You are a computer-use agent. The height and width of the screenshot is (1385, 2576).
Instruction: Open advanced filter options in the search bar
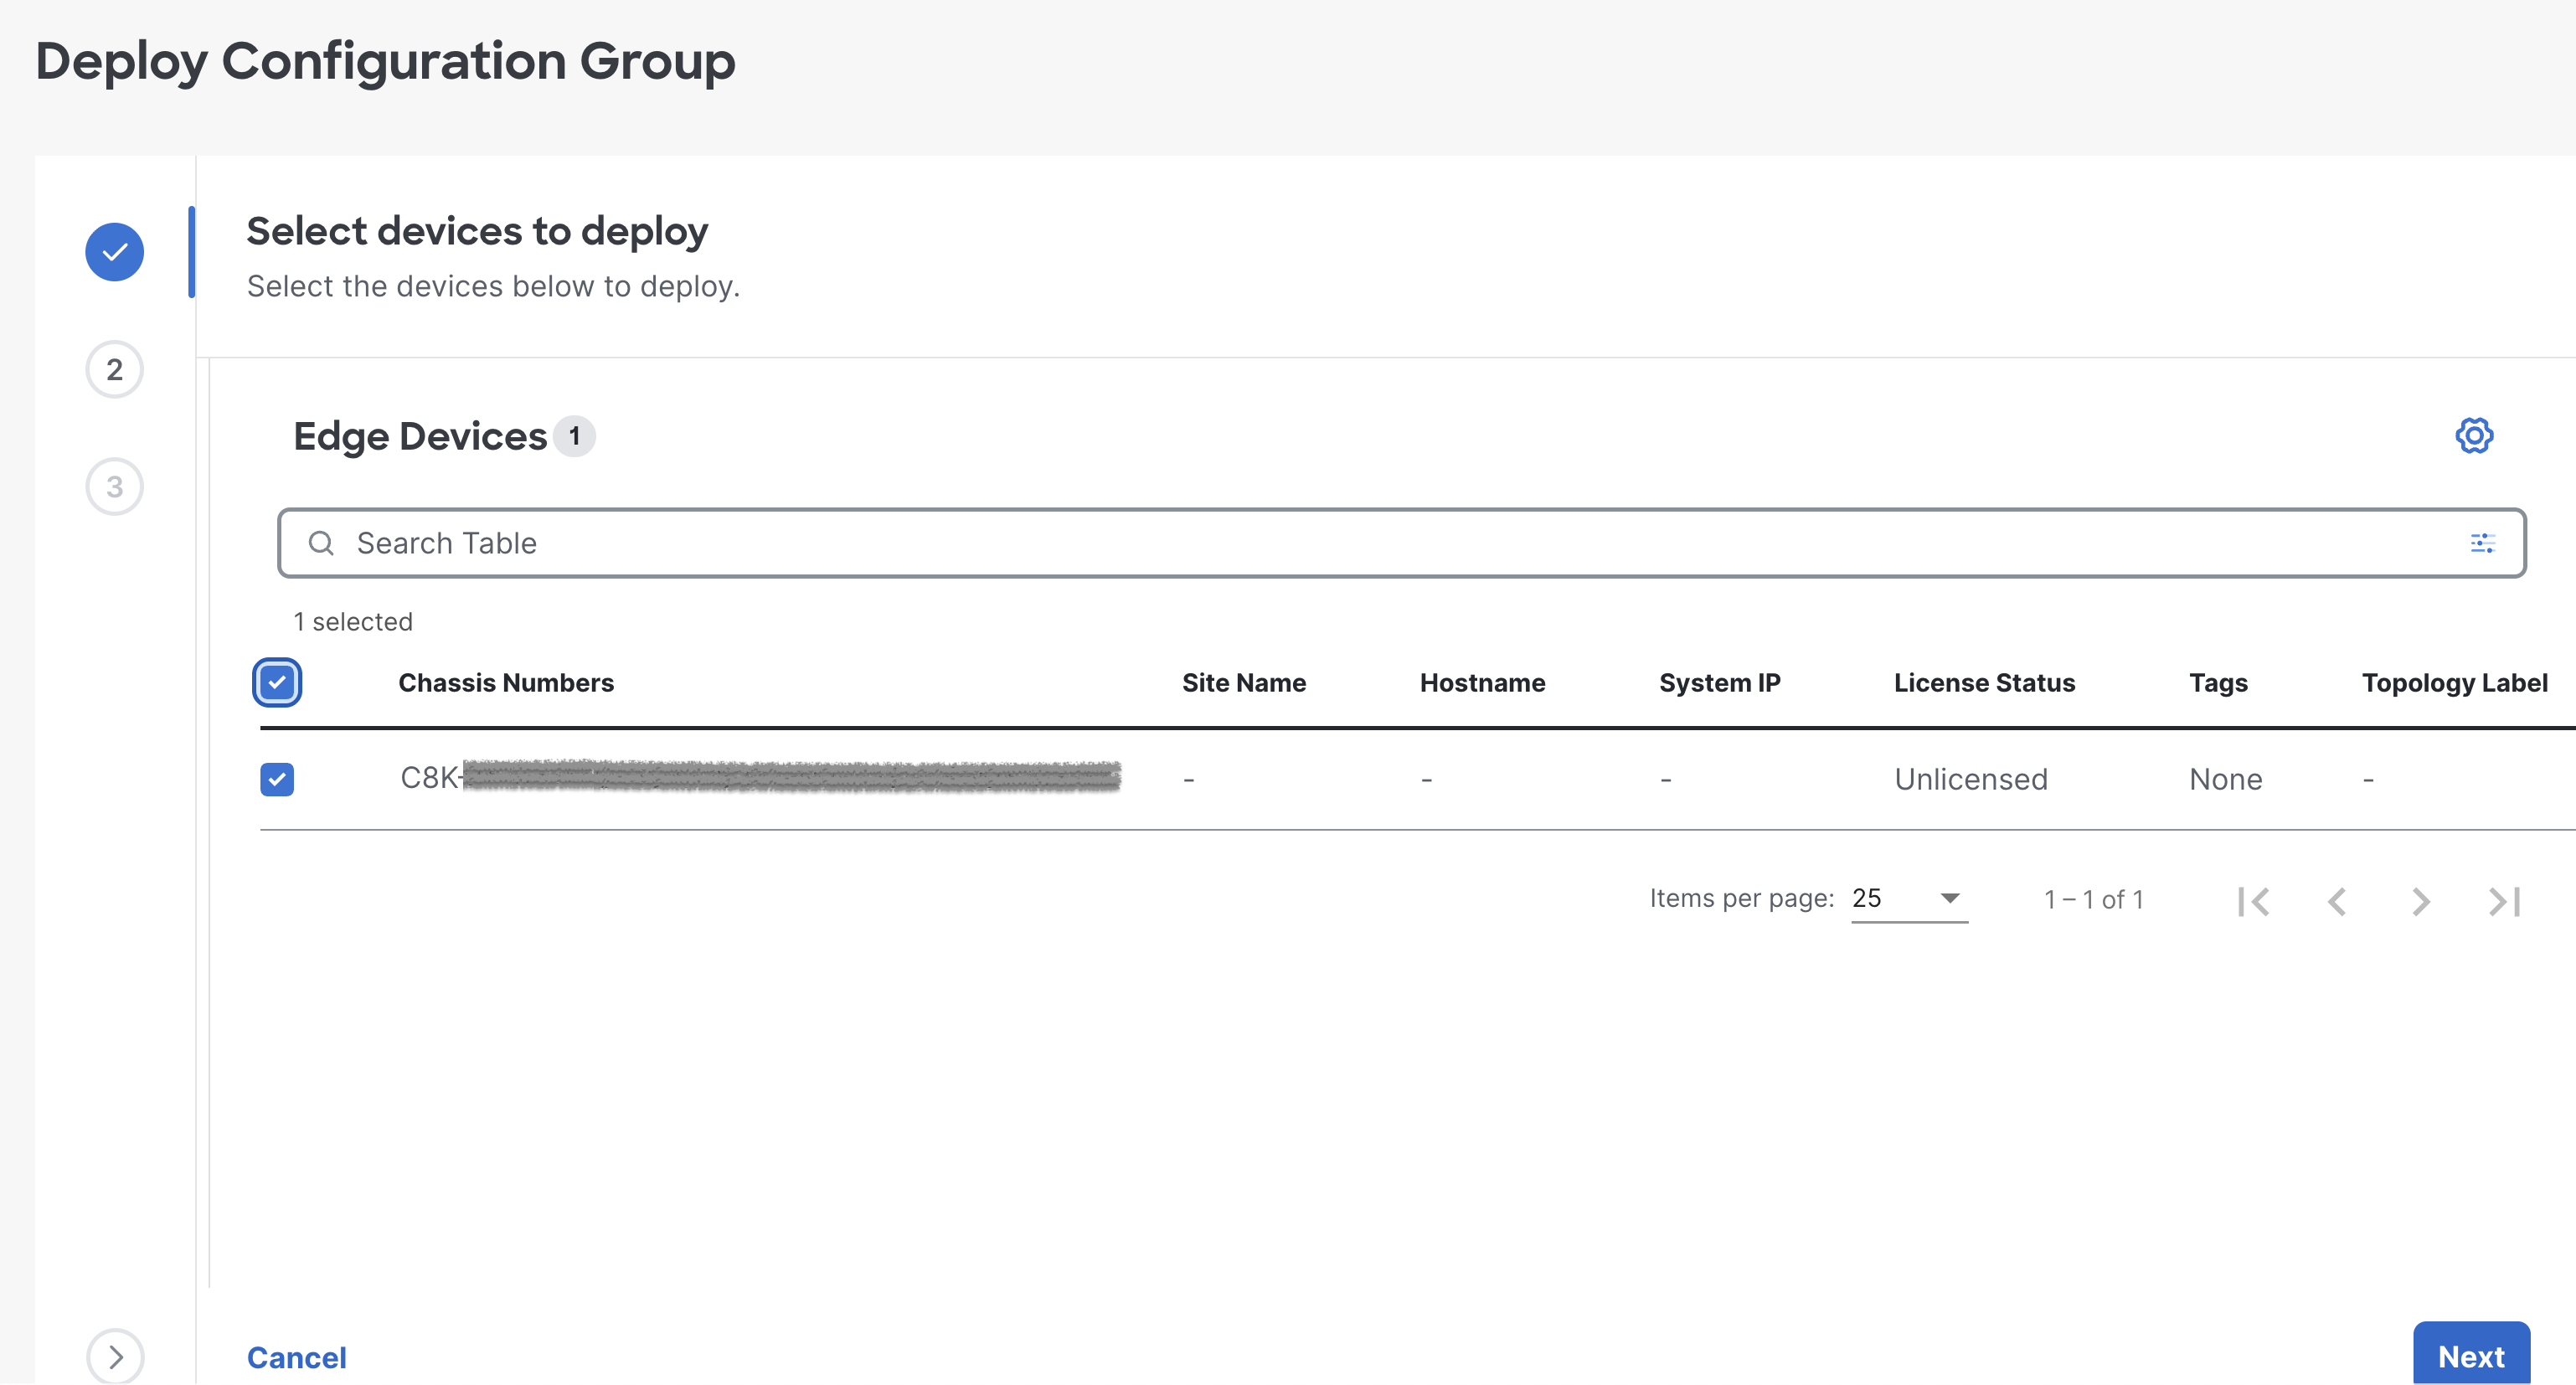click(x=2482, y=543)
